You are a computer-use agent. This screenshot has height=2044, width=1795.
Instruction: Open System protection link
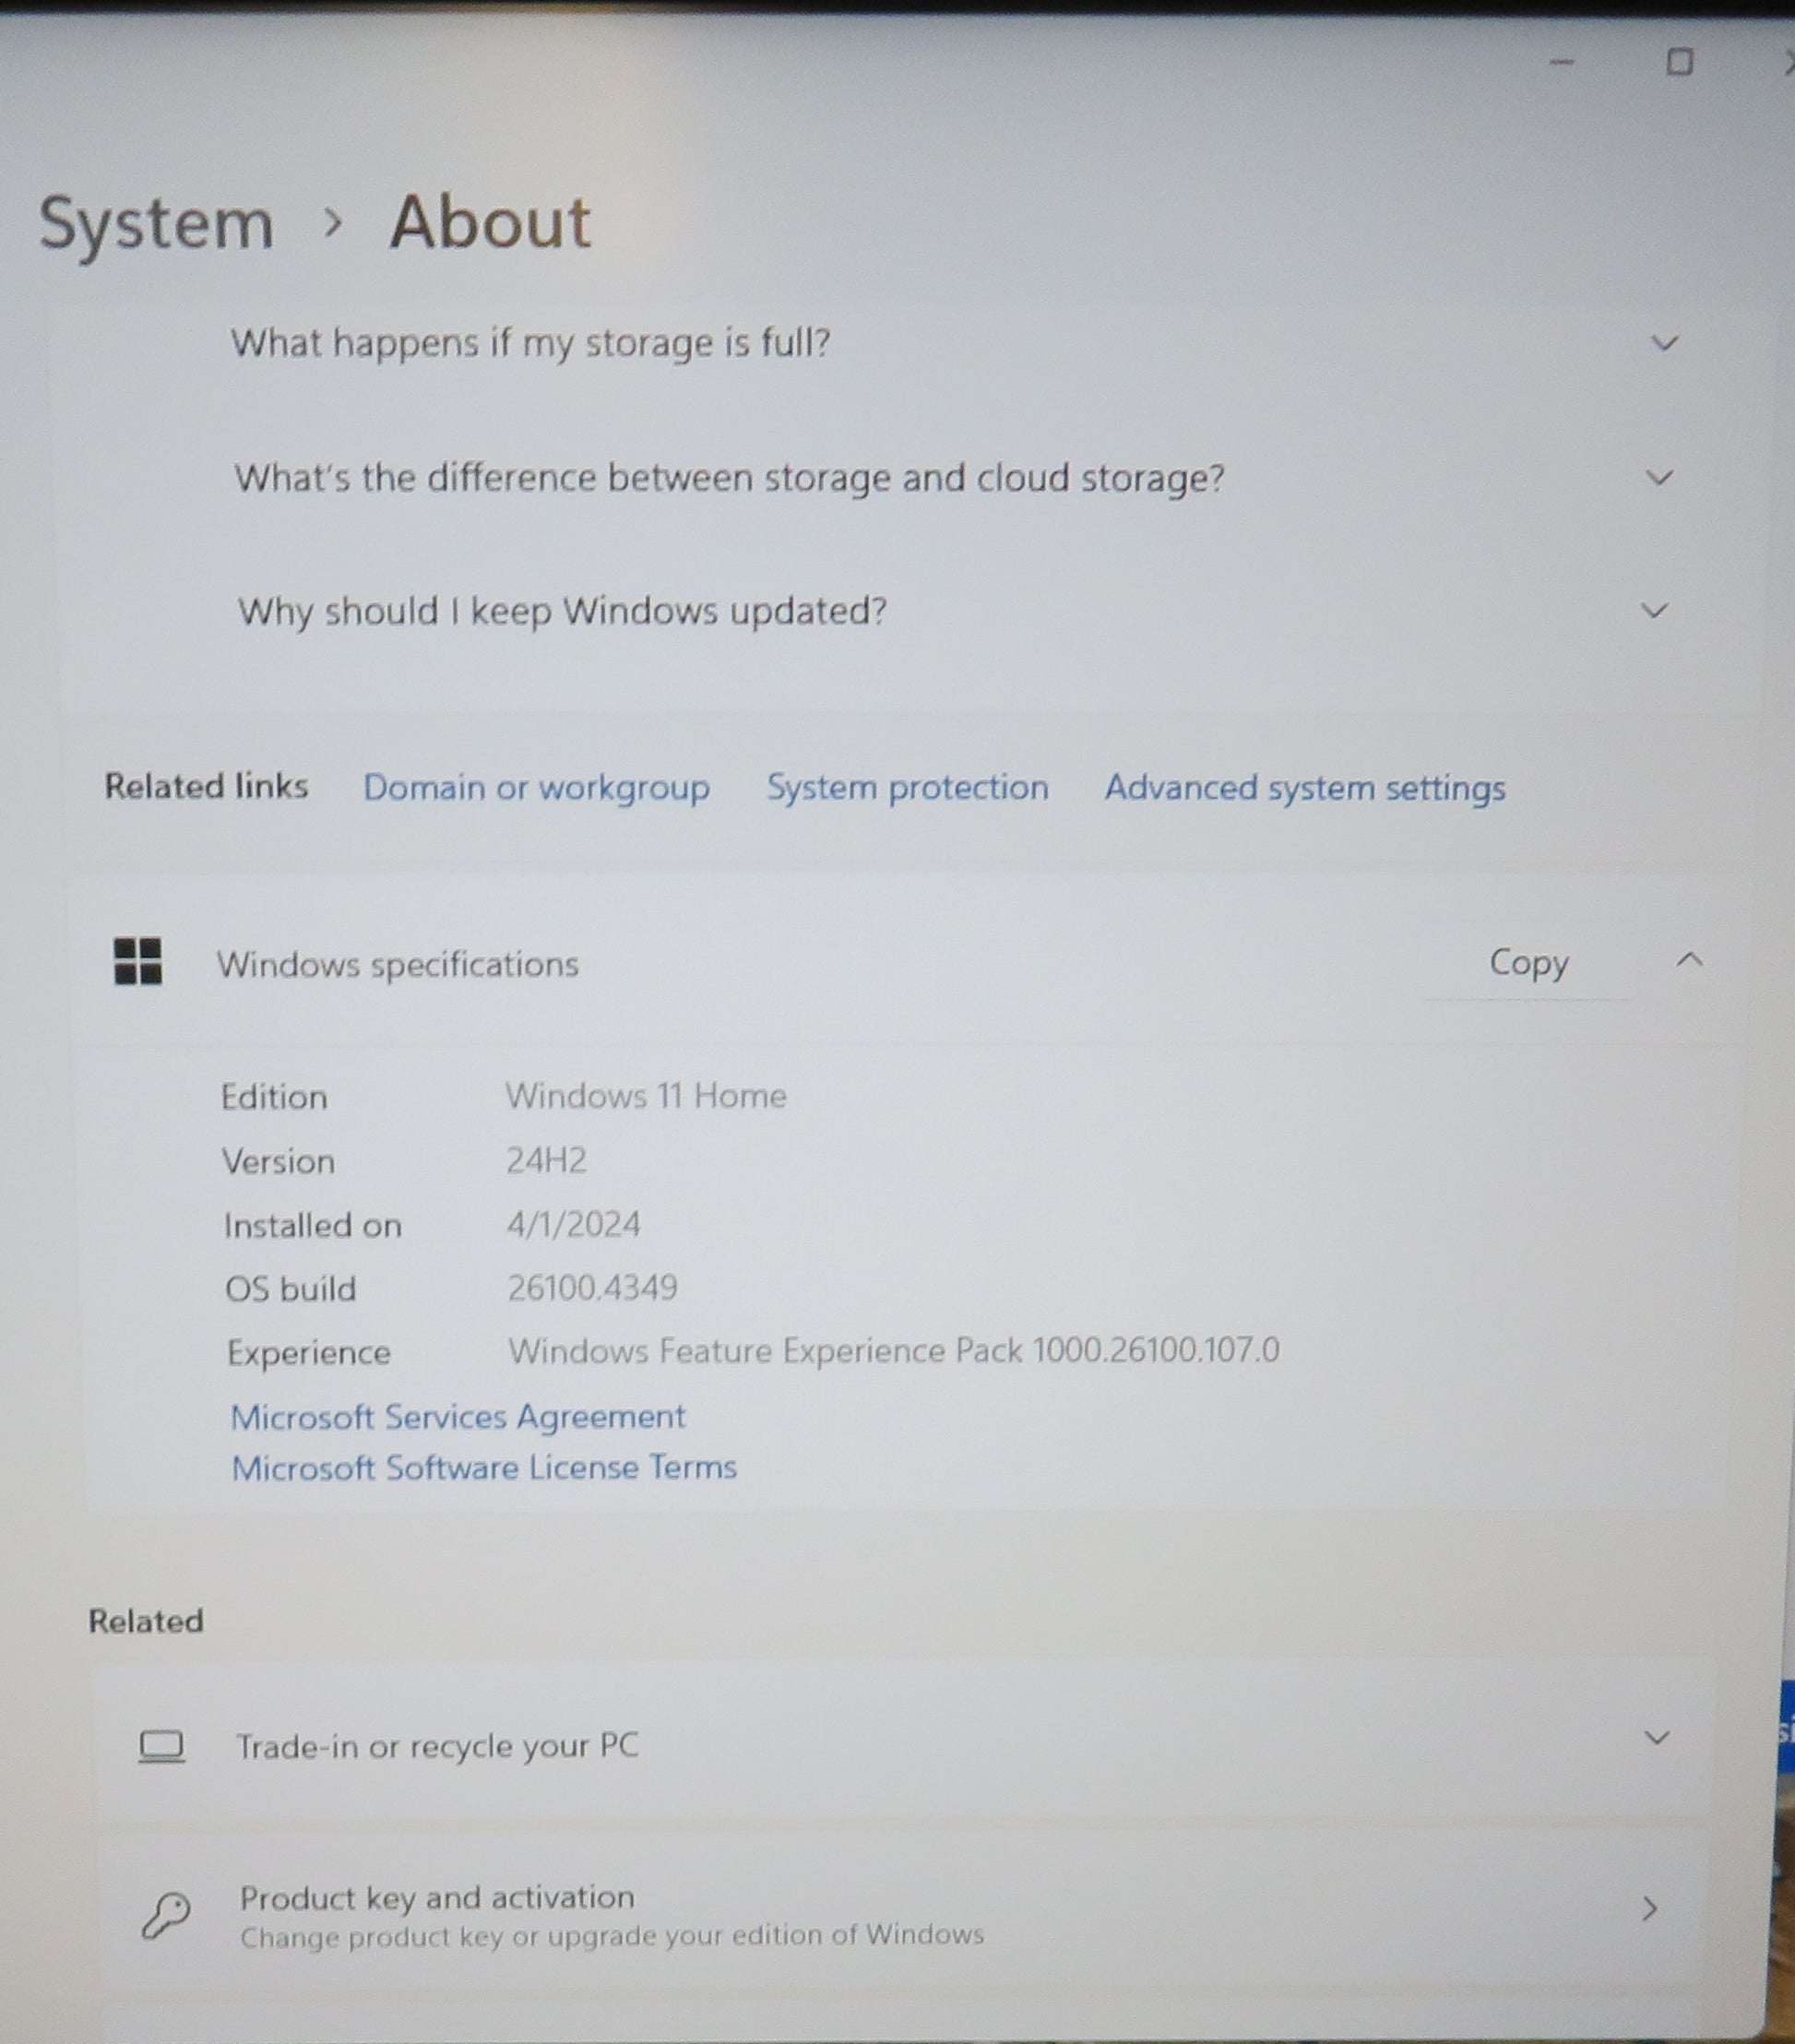(x=907, y=788)
